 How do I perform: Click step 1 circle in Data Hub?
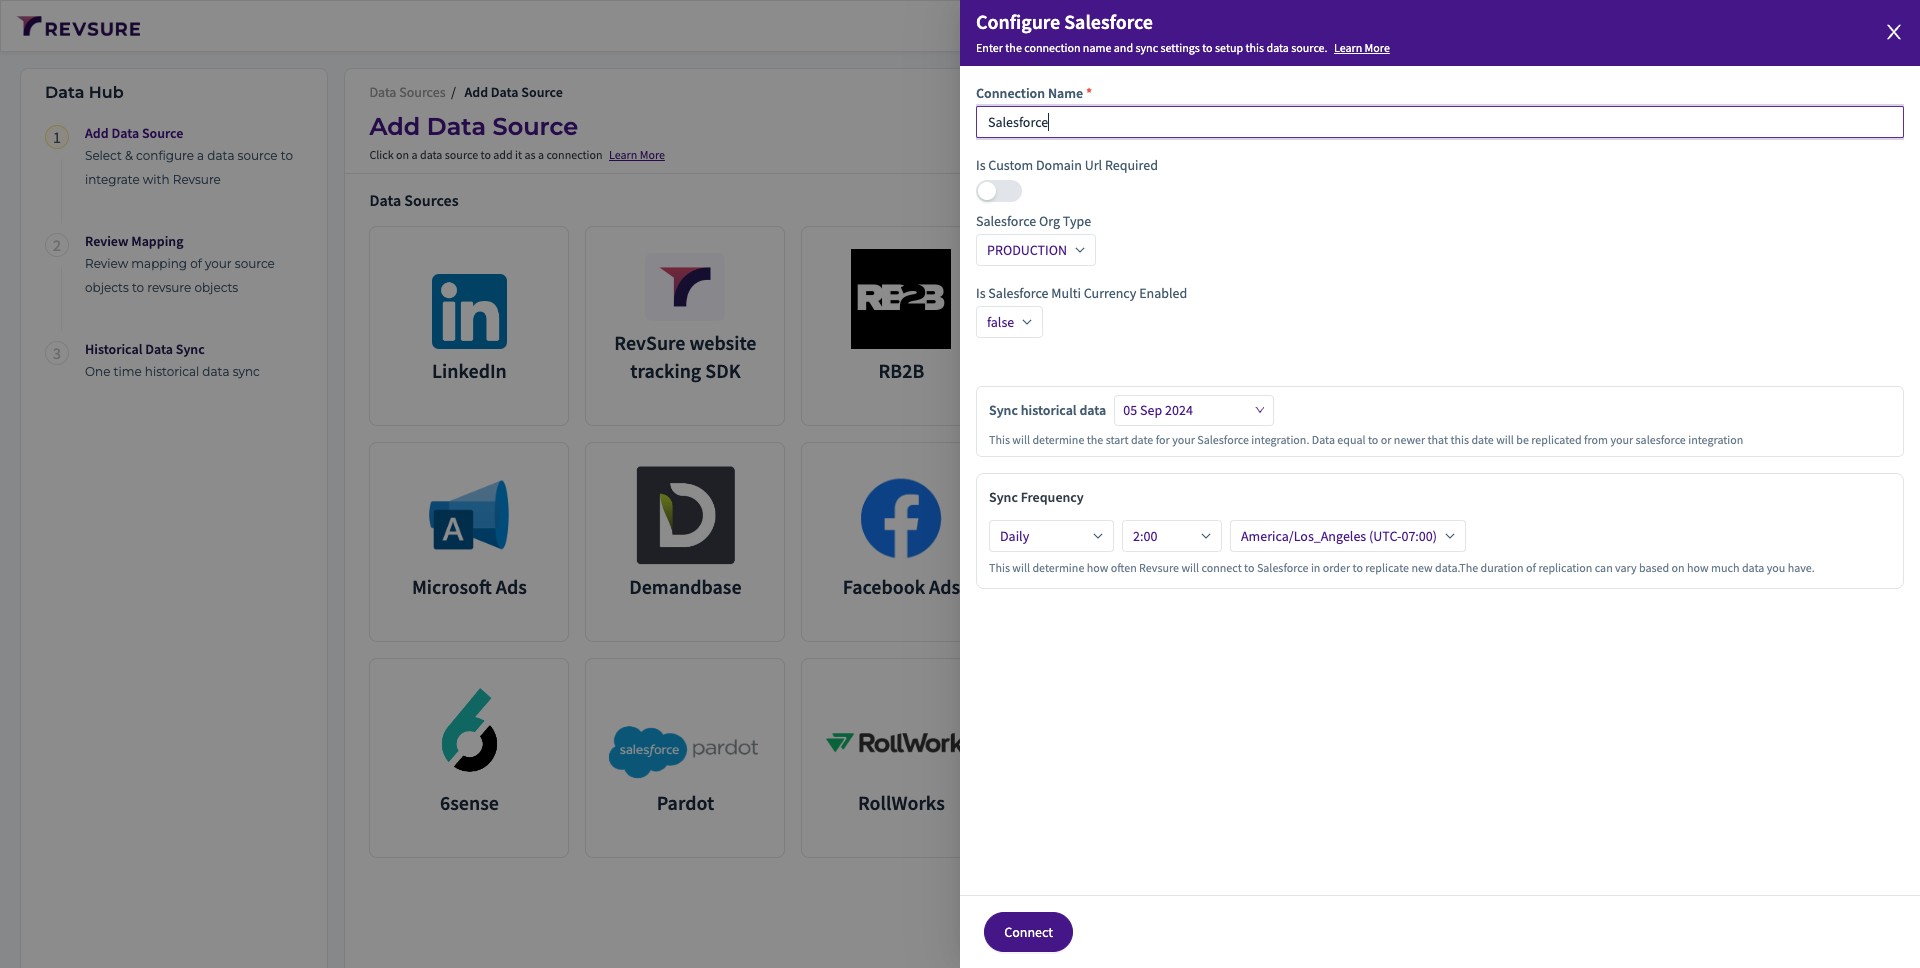(57, 137)
